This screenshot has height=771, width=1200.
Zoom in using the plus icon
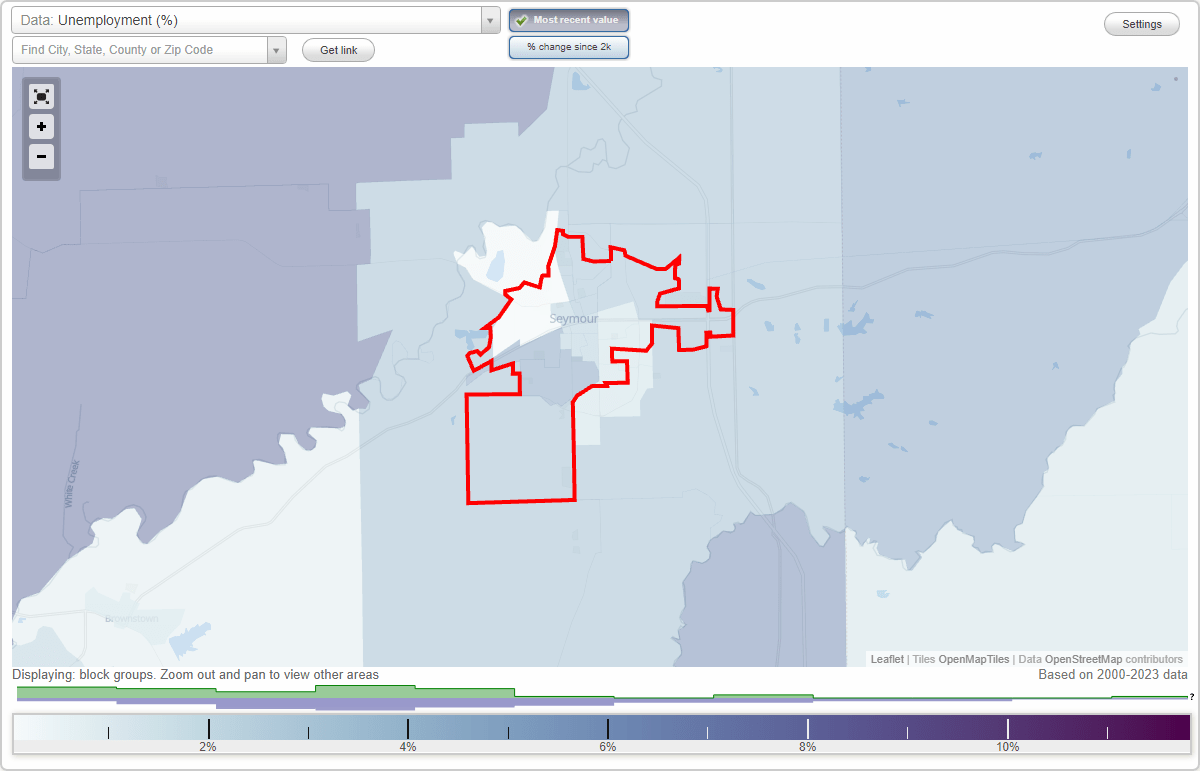click(x=41, y=126)
